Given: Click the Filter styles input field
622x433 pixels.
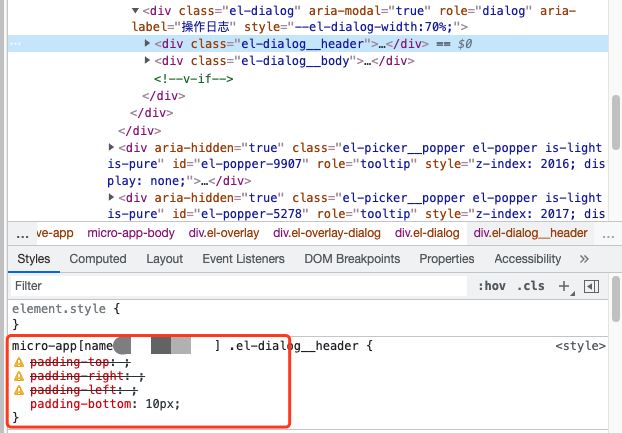Looking at the screenshot, I should 238,286.
